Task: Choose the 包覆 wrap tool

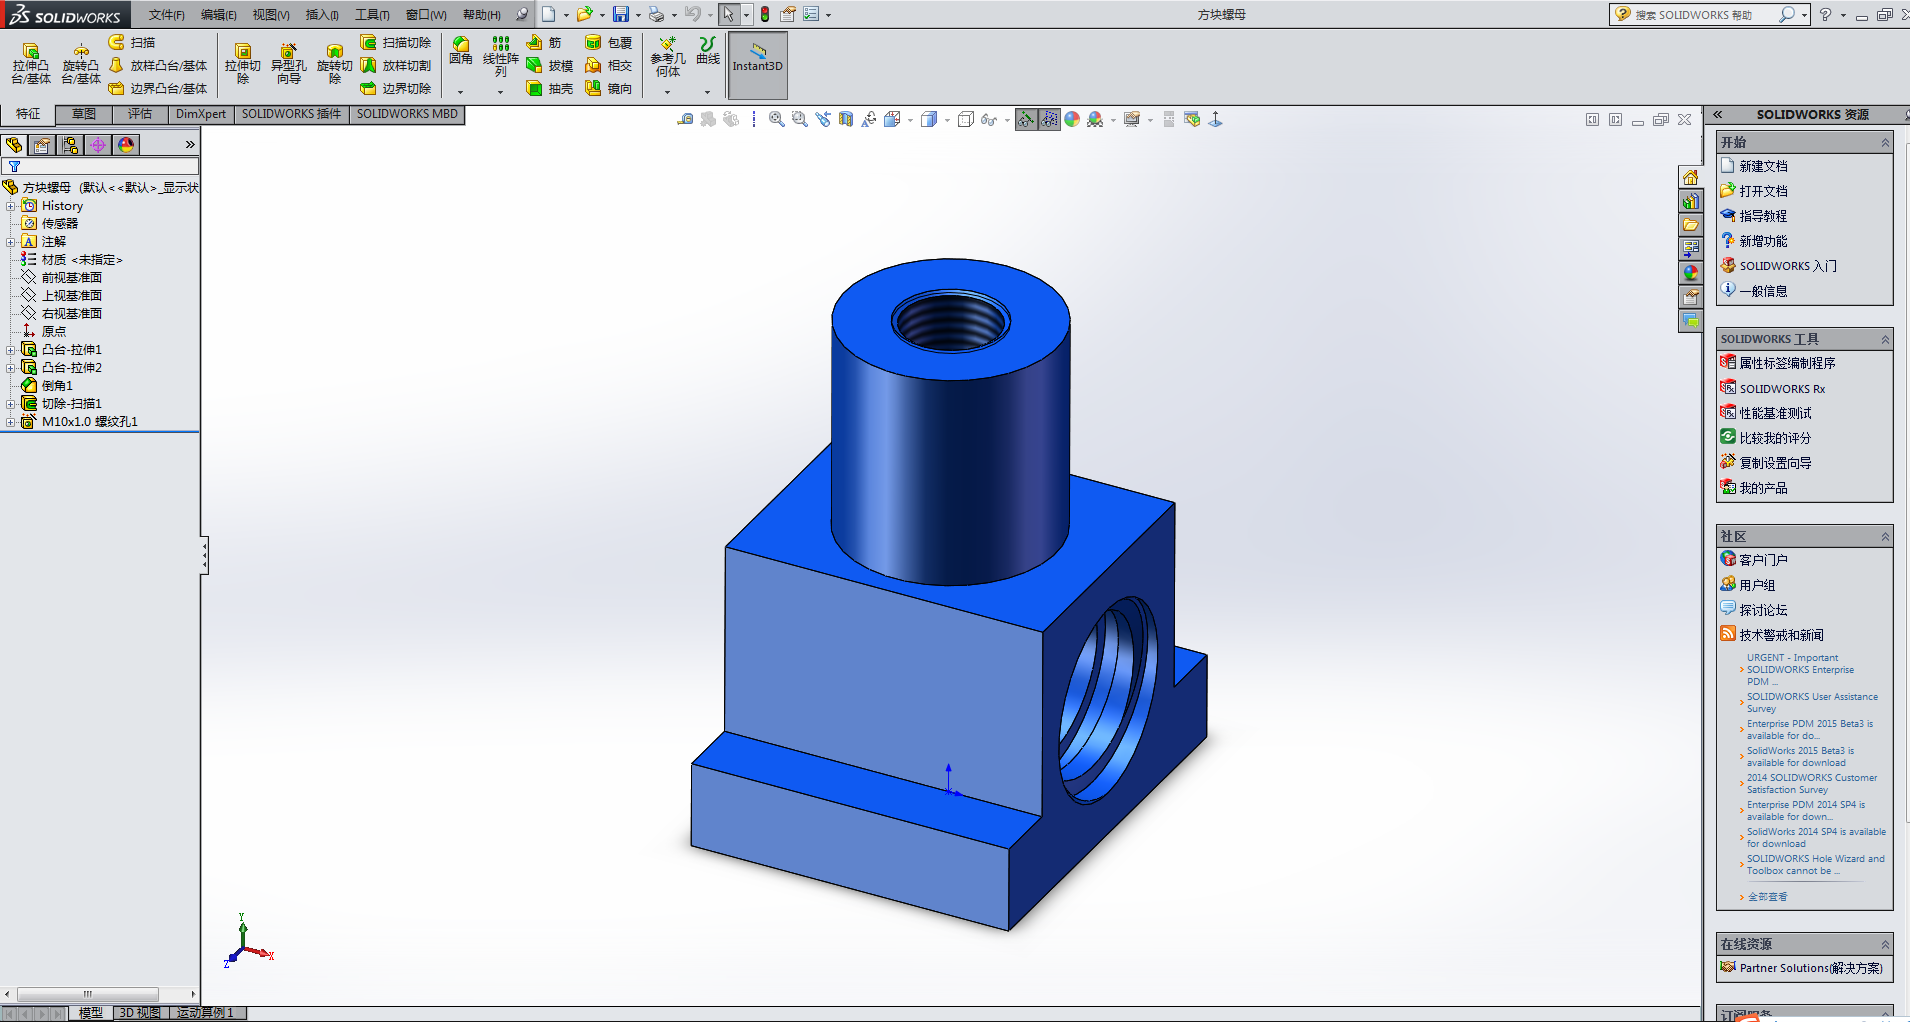Action: tap(609, 42)
